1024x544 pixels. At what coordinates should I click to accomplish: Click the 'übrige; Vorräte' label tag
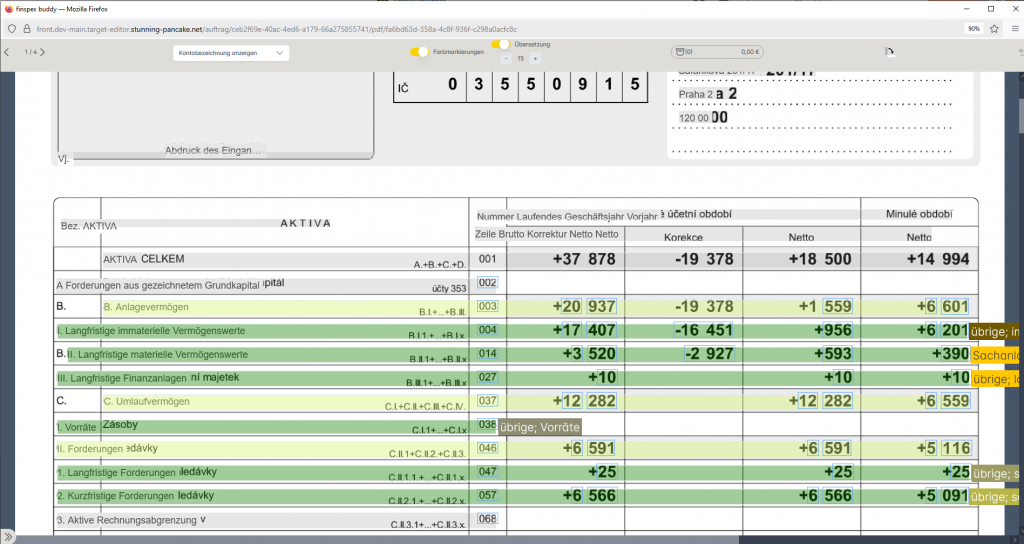point(539,427)
